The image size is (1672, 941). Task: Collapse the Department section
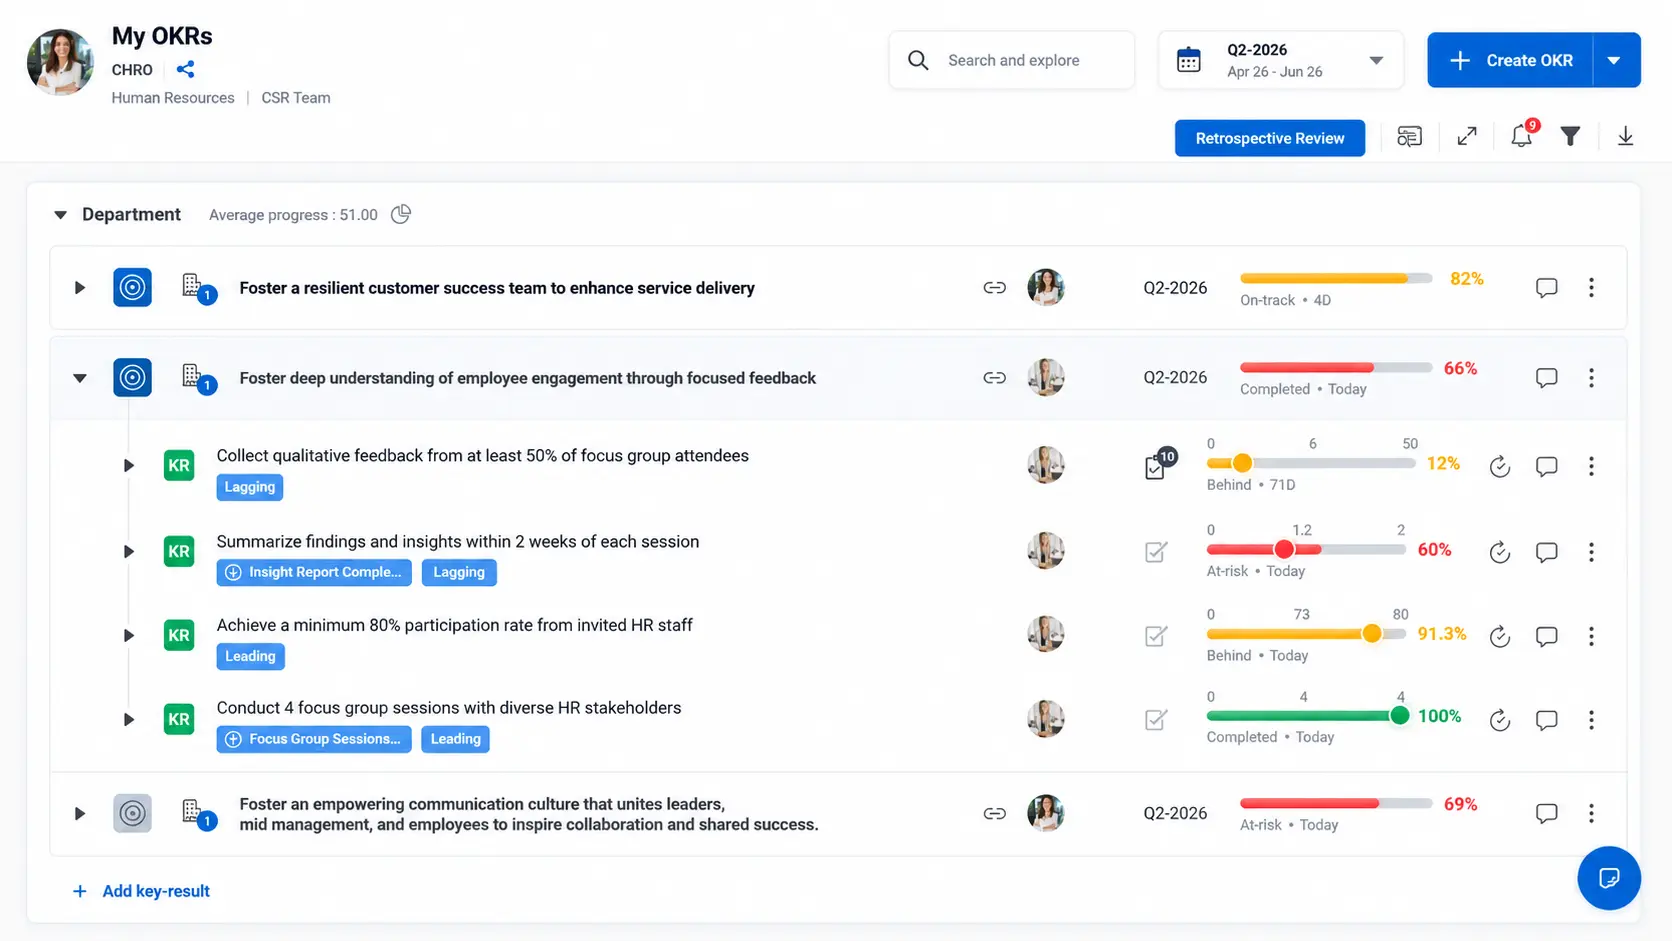click(x=60, y=215)
